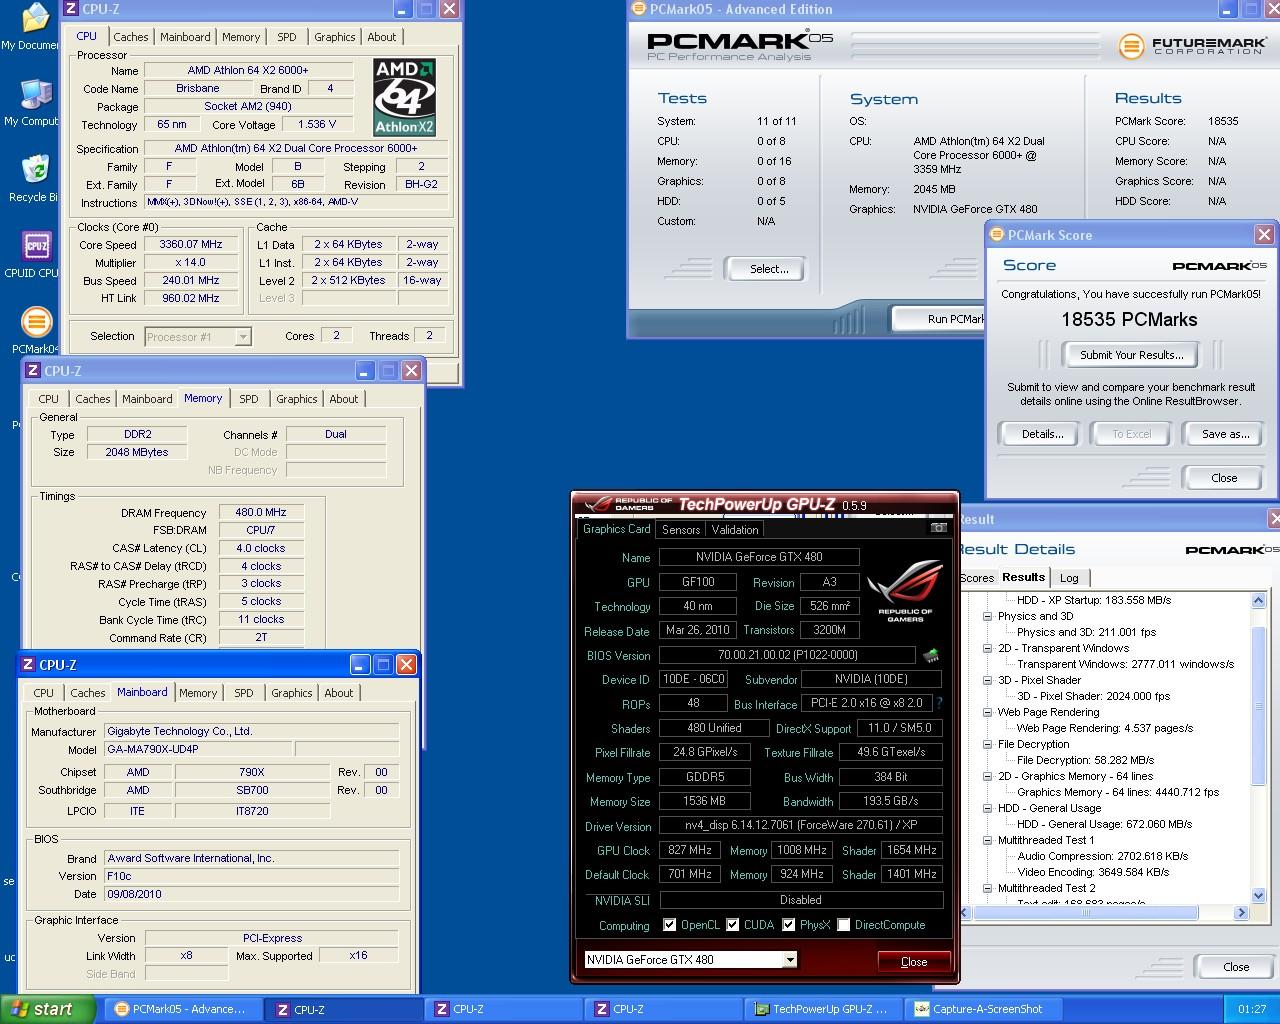Click the 18535 PCMarks score text
The width and height of the screenshot is (1280, 1024).
(x=1129, y=320)
